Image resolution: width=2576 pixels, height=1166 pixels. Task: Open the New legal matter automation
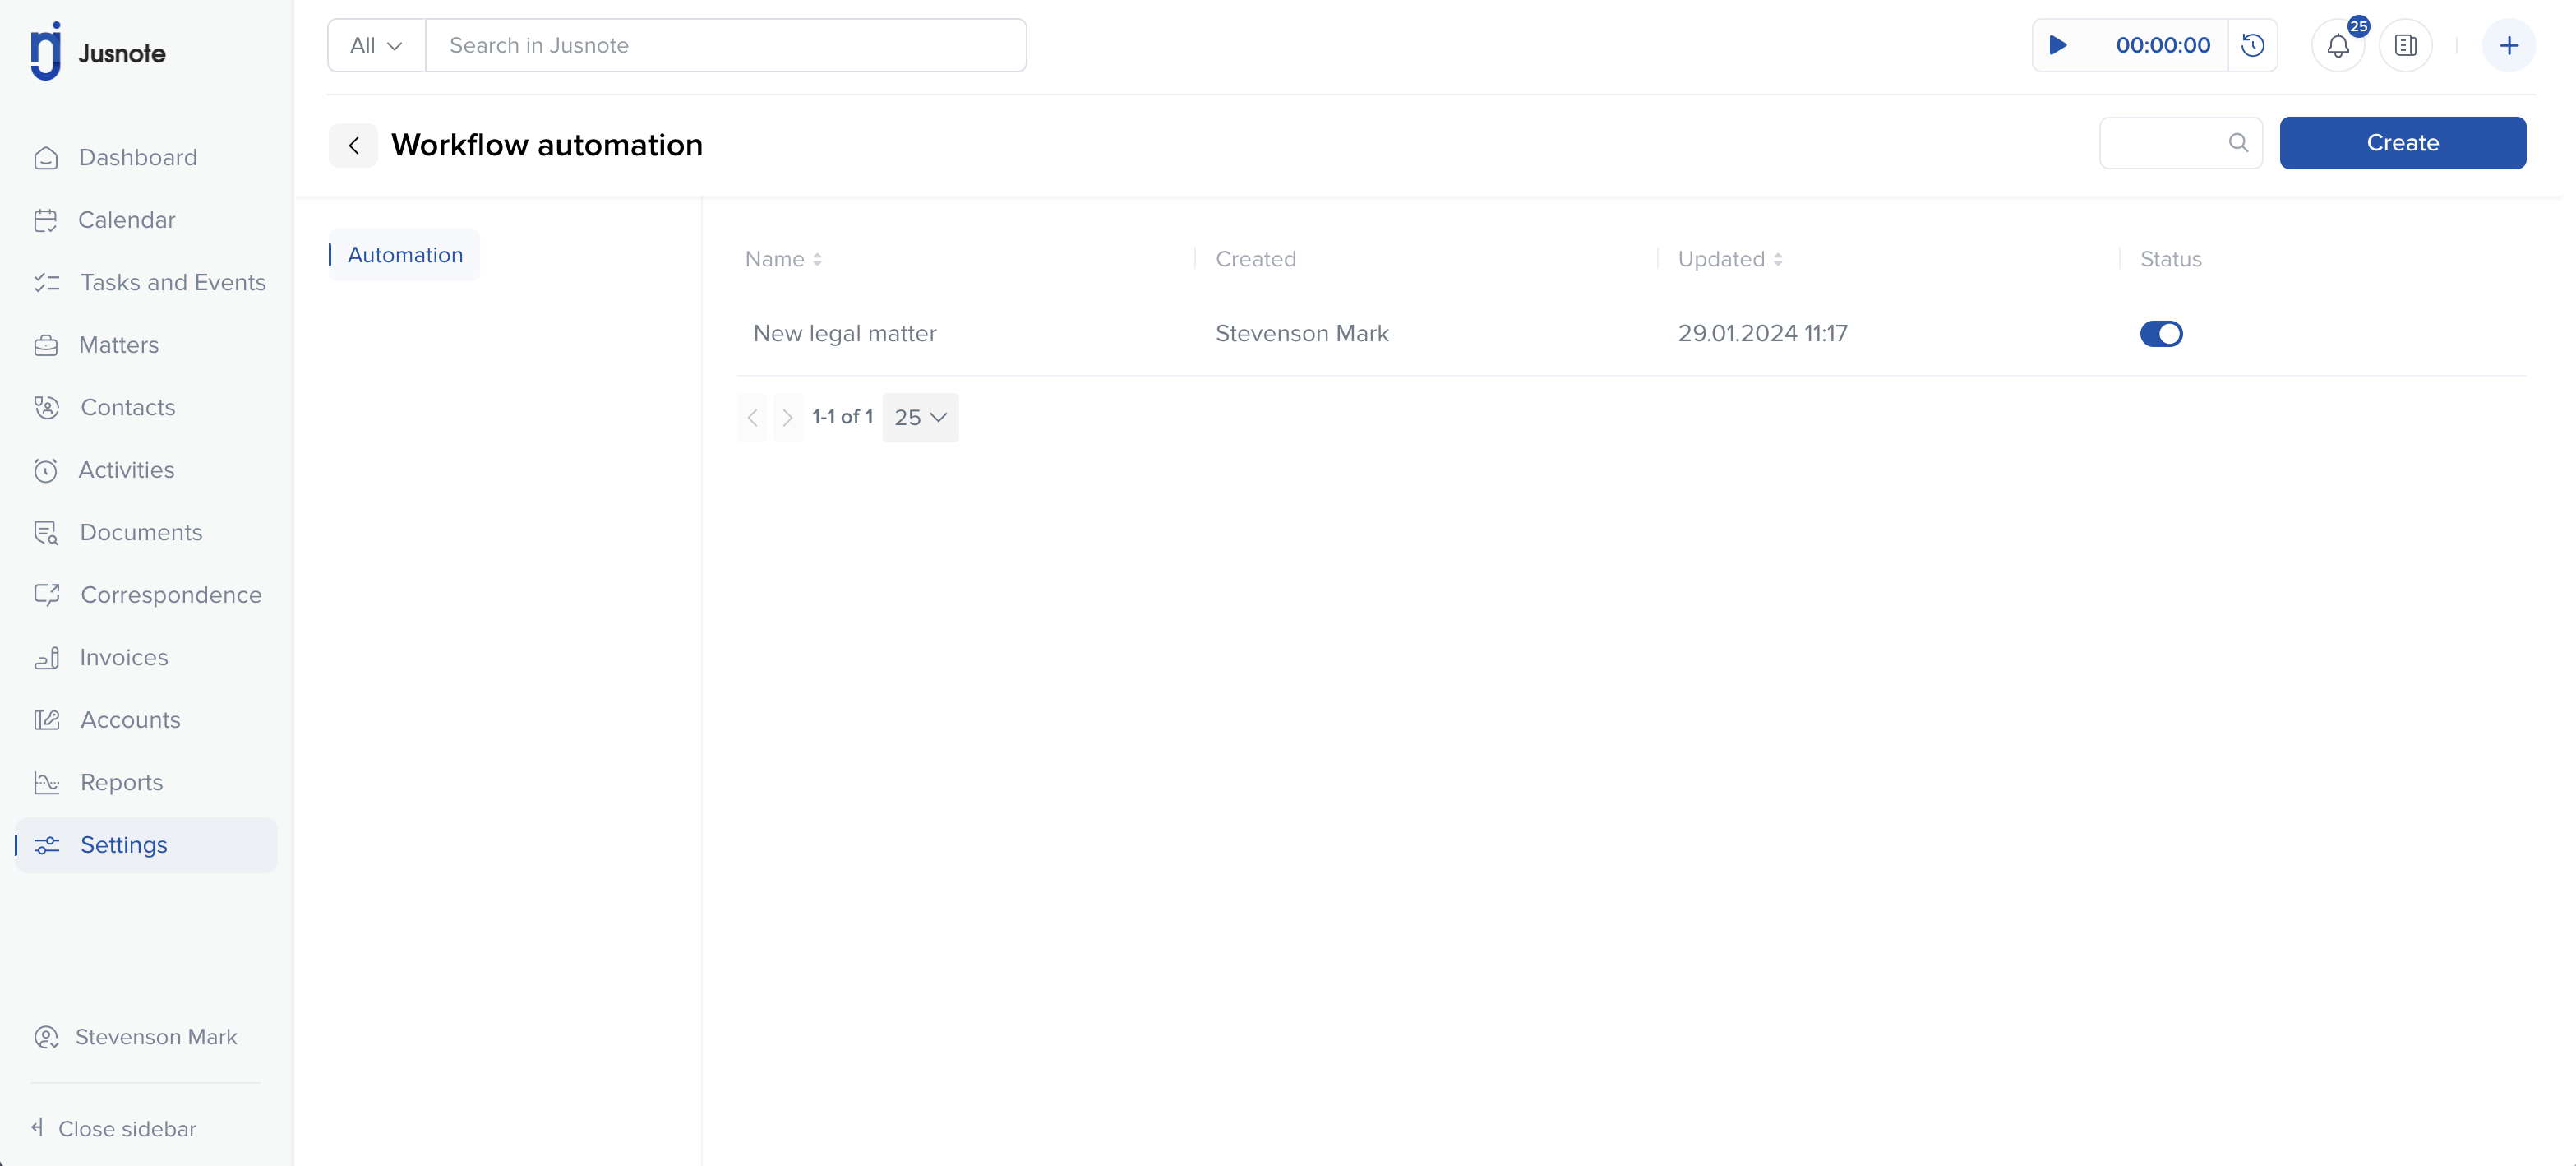(x=844, y=334)
